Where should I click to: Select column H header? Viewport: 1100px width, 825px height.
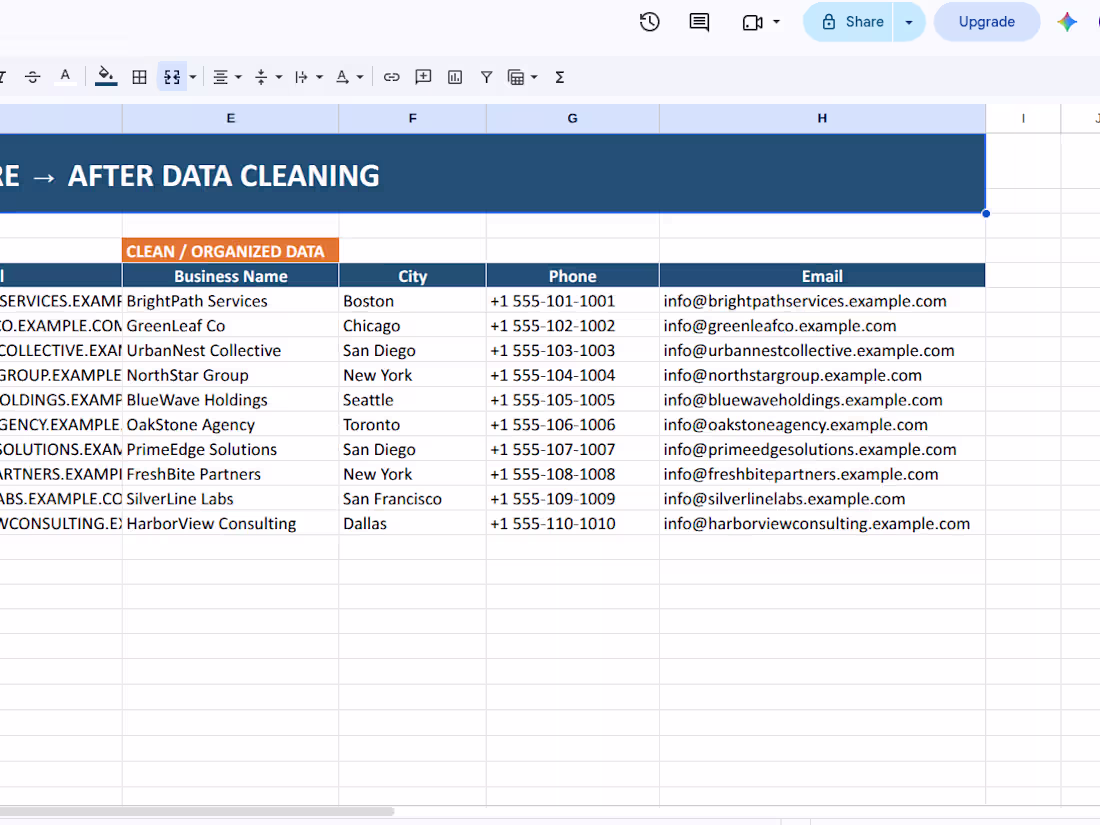click(822, 119)
